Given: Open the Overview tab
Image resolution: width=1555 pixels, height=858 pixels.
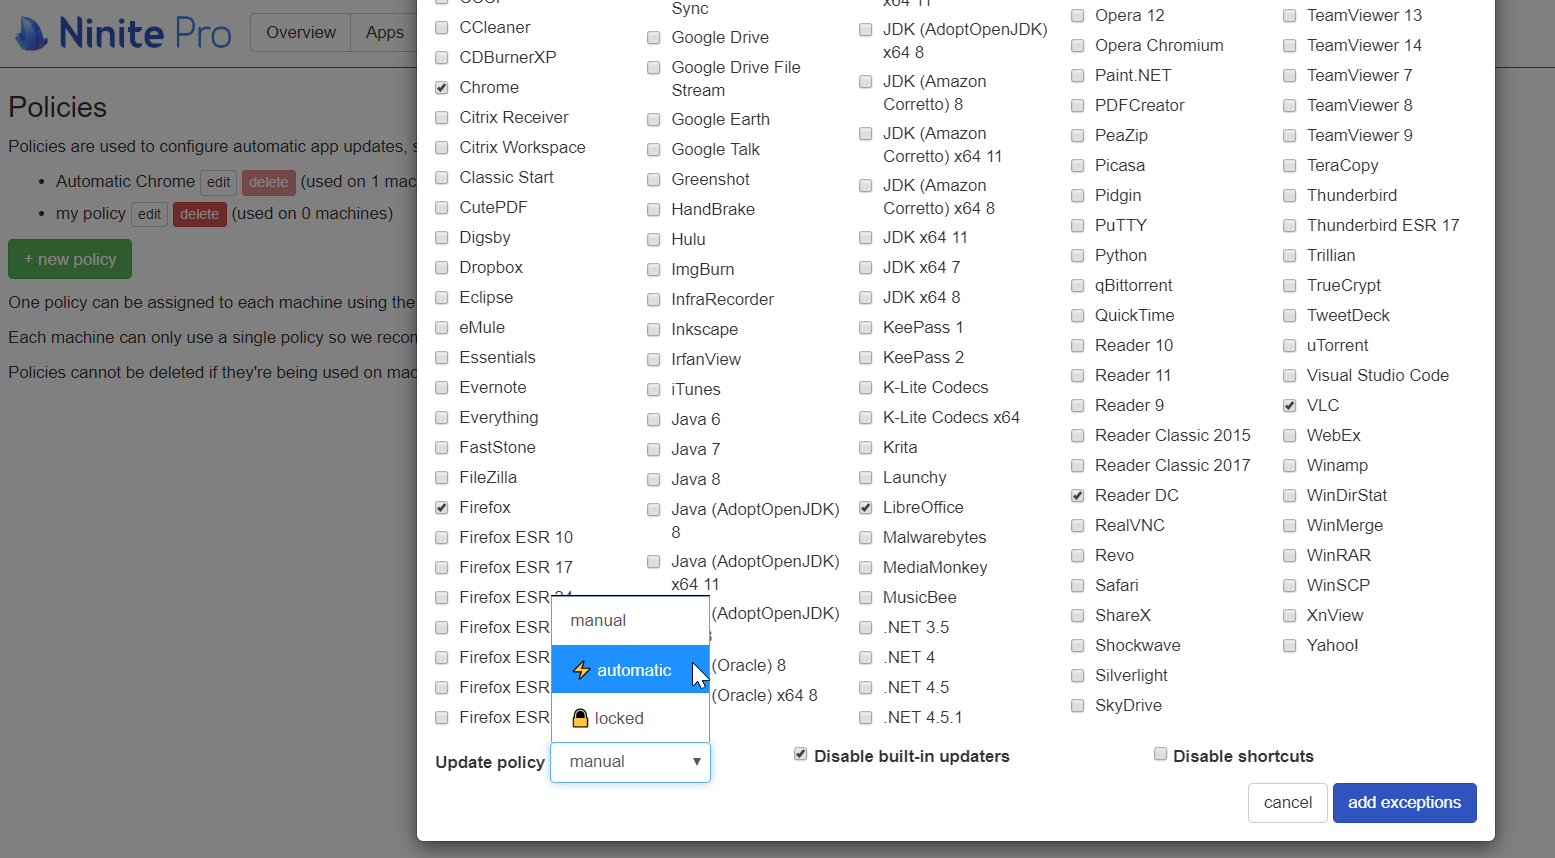Looking at the screenshot, I should [301, 32].
